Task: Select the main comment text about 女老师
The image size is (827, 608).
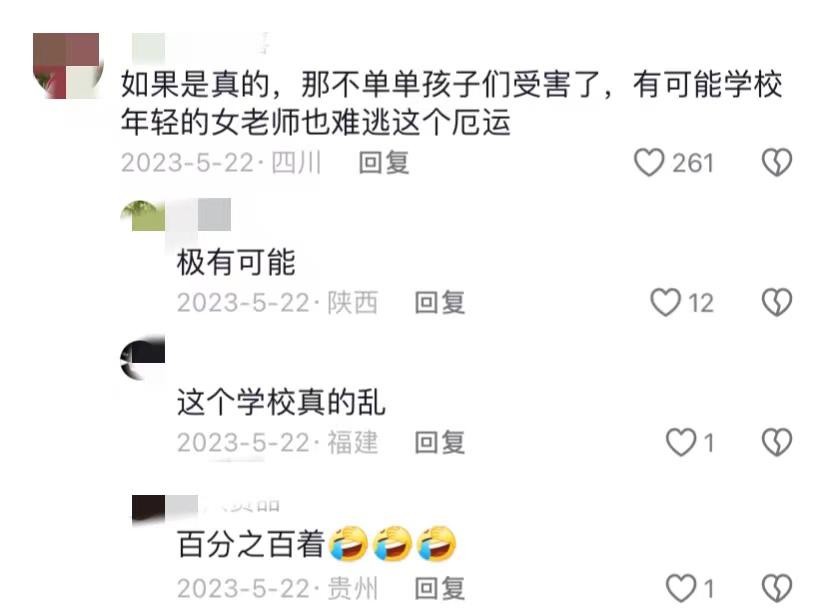Action: pos(451,103)
